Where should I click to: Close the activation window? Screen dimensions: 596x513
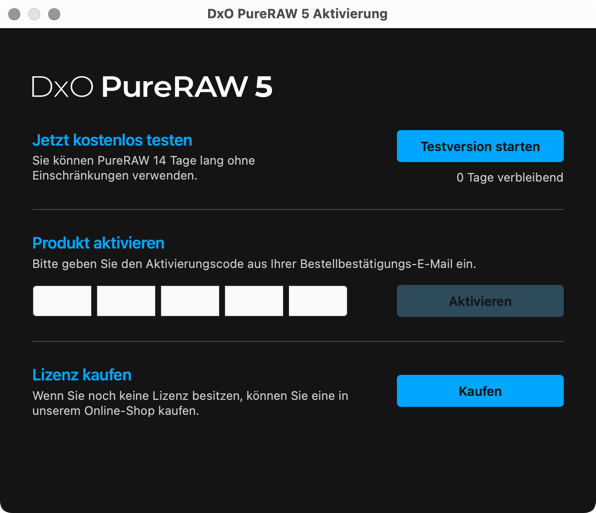click(x=14, y=14)
